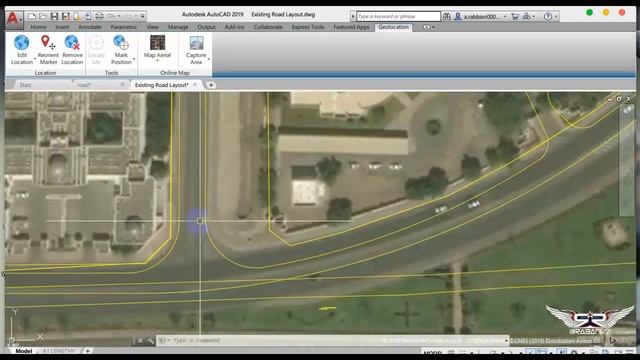Click the green window control dot

click(x=589, y=12)
